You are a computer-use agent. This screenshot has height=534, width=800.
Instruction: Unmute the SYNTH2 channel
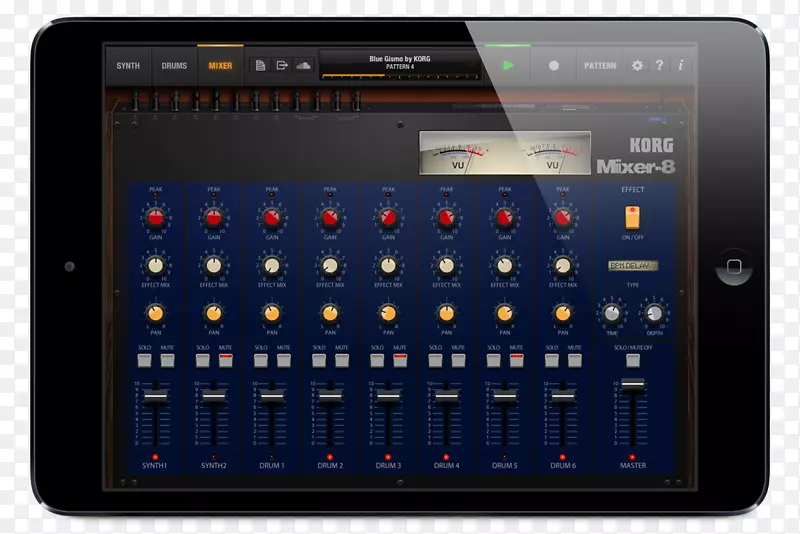pyautogui.click(x=226, y=361)
